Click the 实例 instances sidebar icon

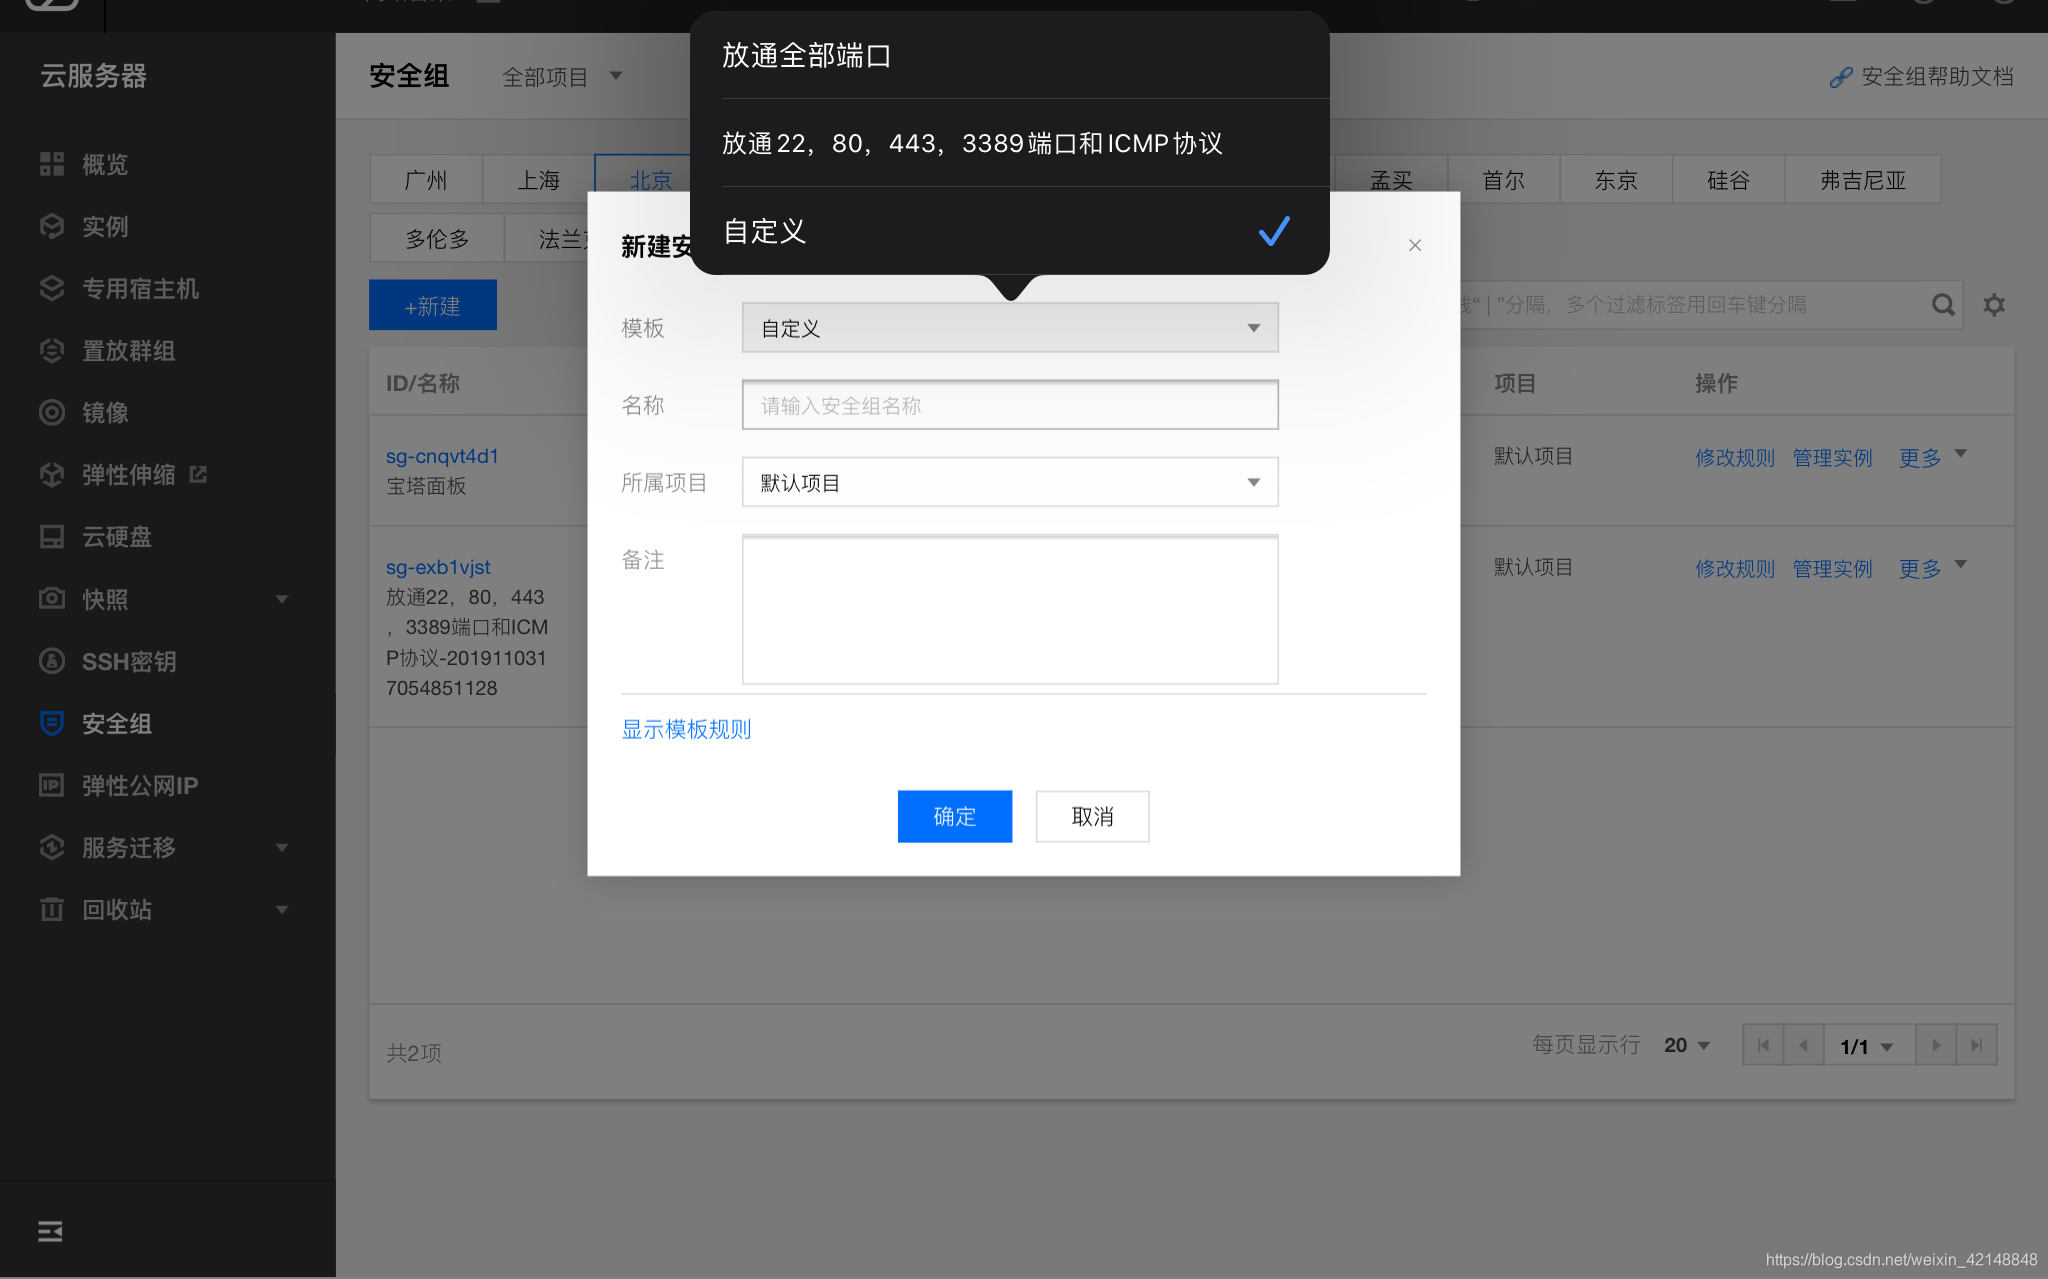click(52, 226)
